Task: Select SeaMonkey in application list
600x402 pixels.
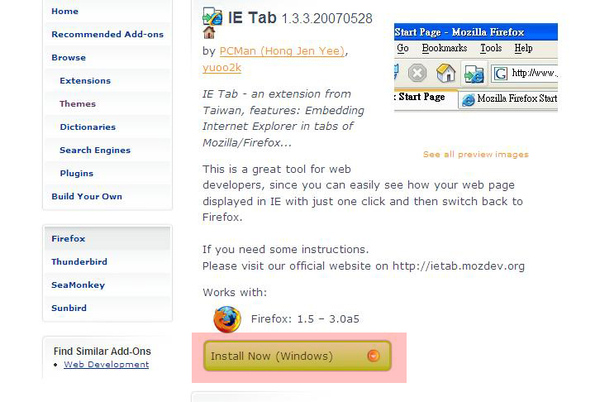Action: point(78,285)
